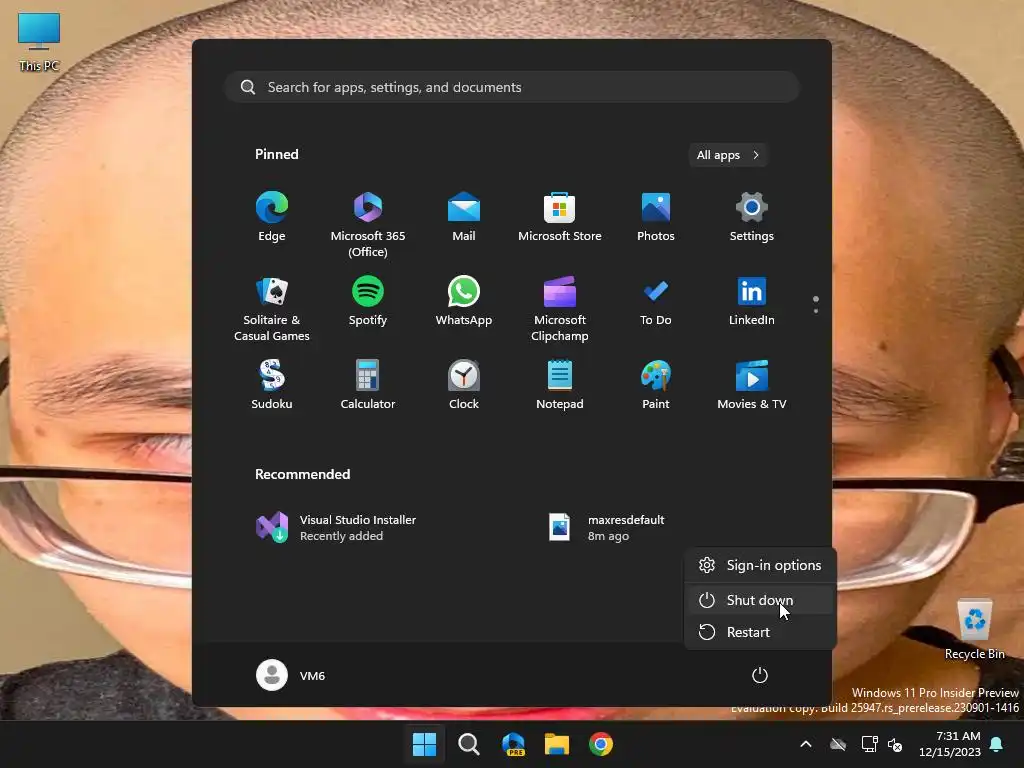Open the clock and date flyout
The width and height of the screenshot is (1024, 768).
[950, 744]
